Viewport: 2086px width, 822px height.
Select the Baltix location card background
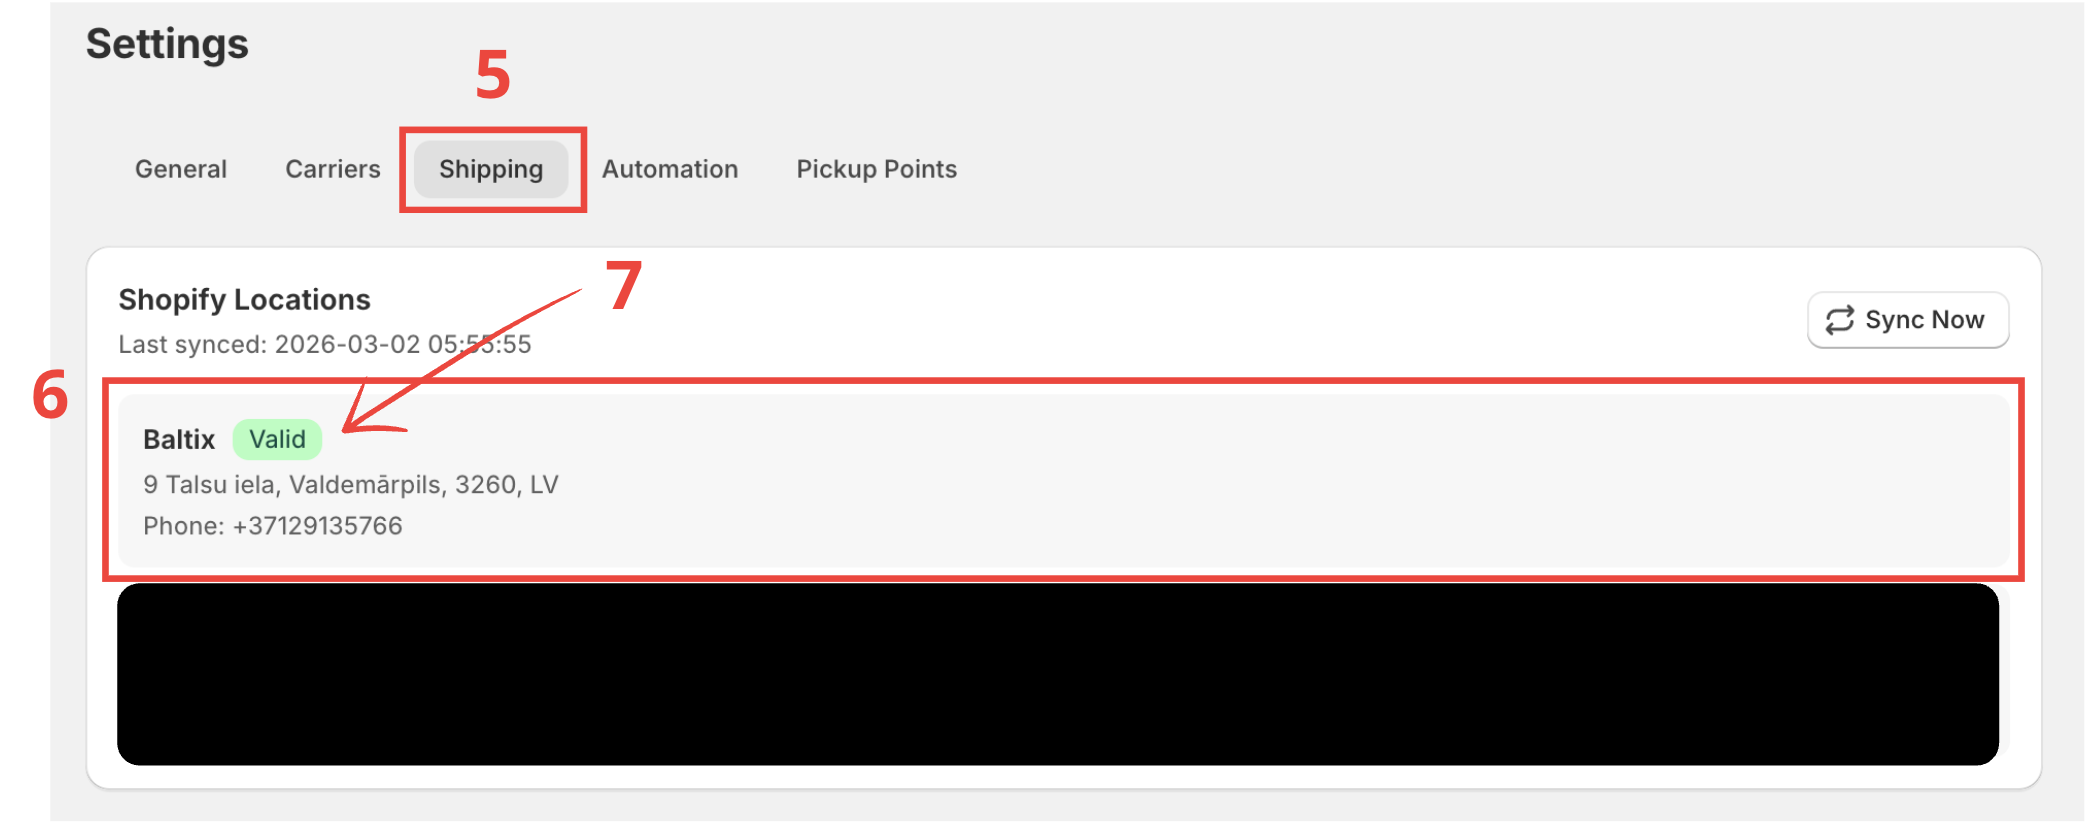point(1200,480)
